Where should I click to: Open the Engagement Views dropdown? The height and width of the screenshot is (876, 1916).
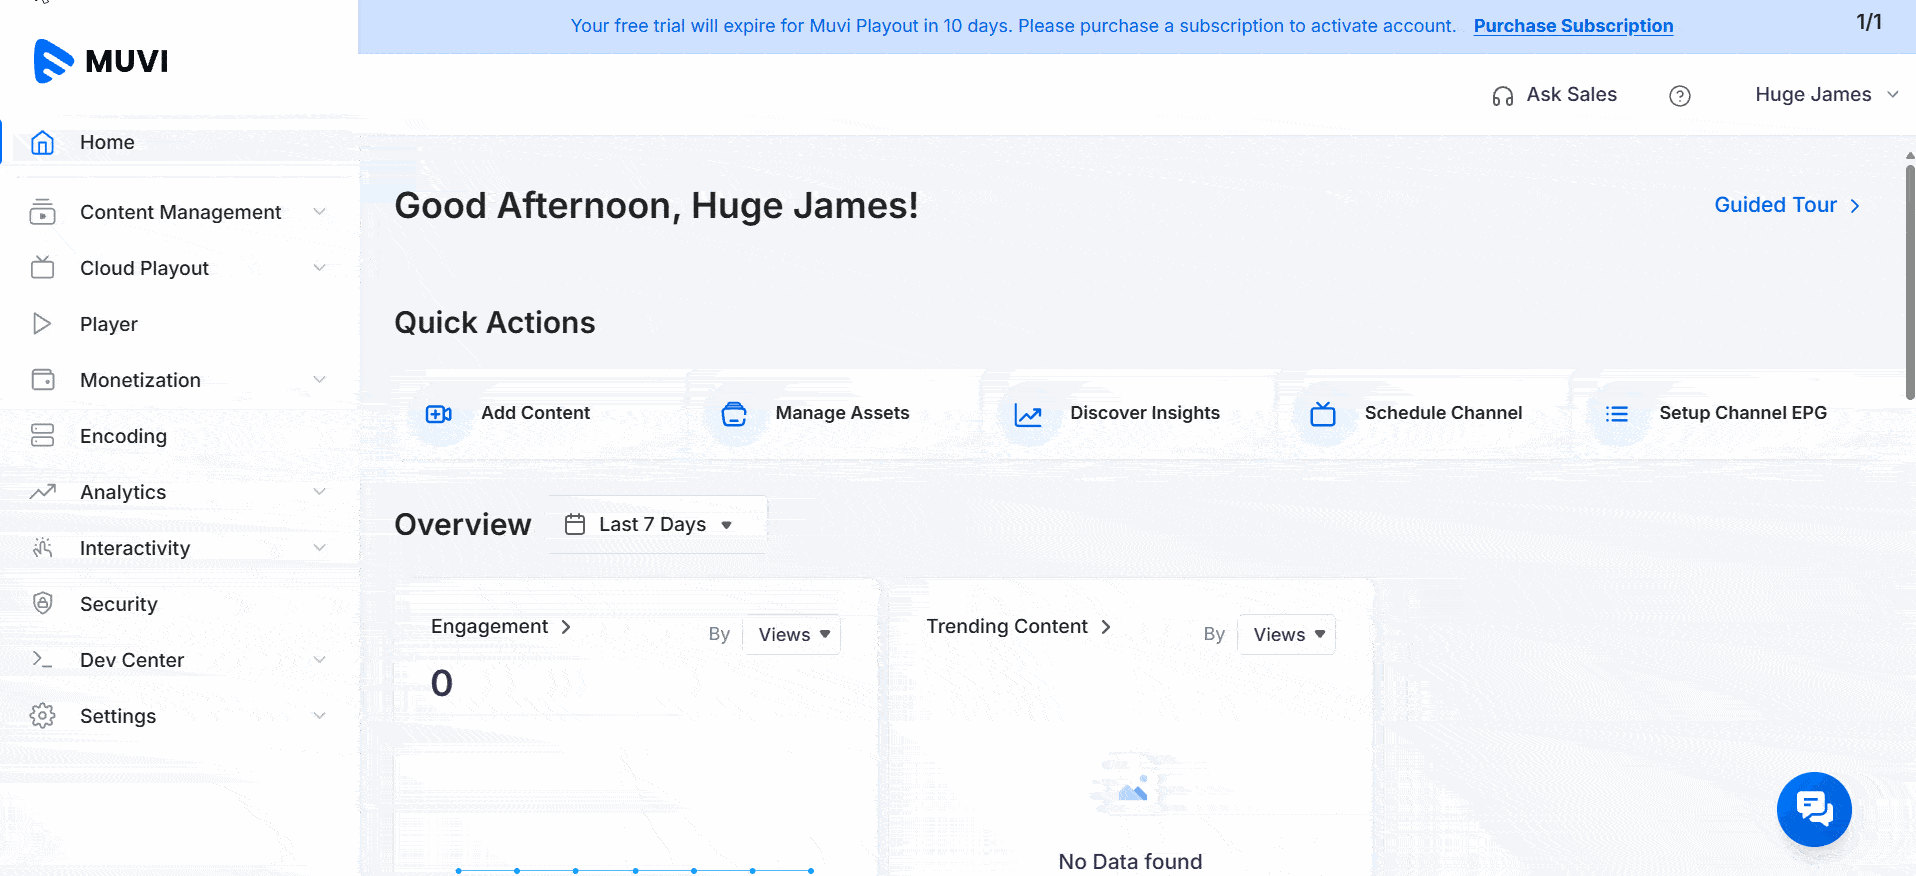792,635
